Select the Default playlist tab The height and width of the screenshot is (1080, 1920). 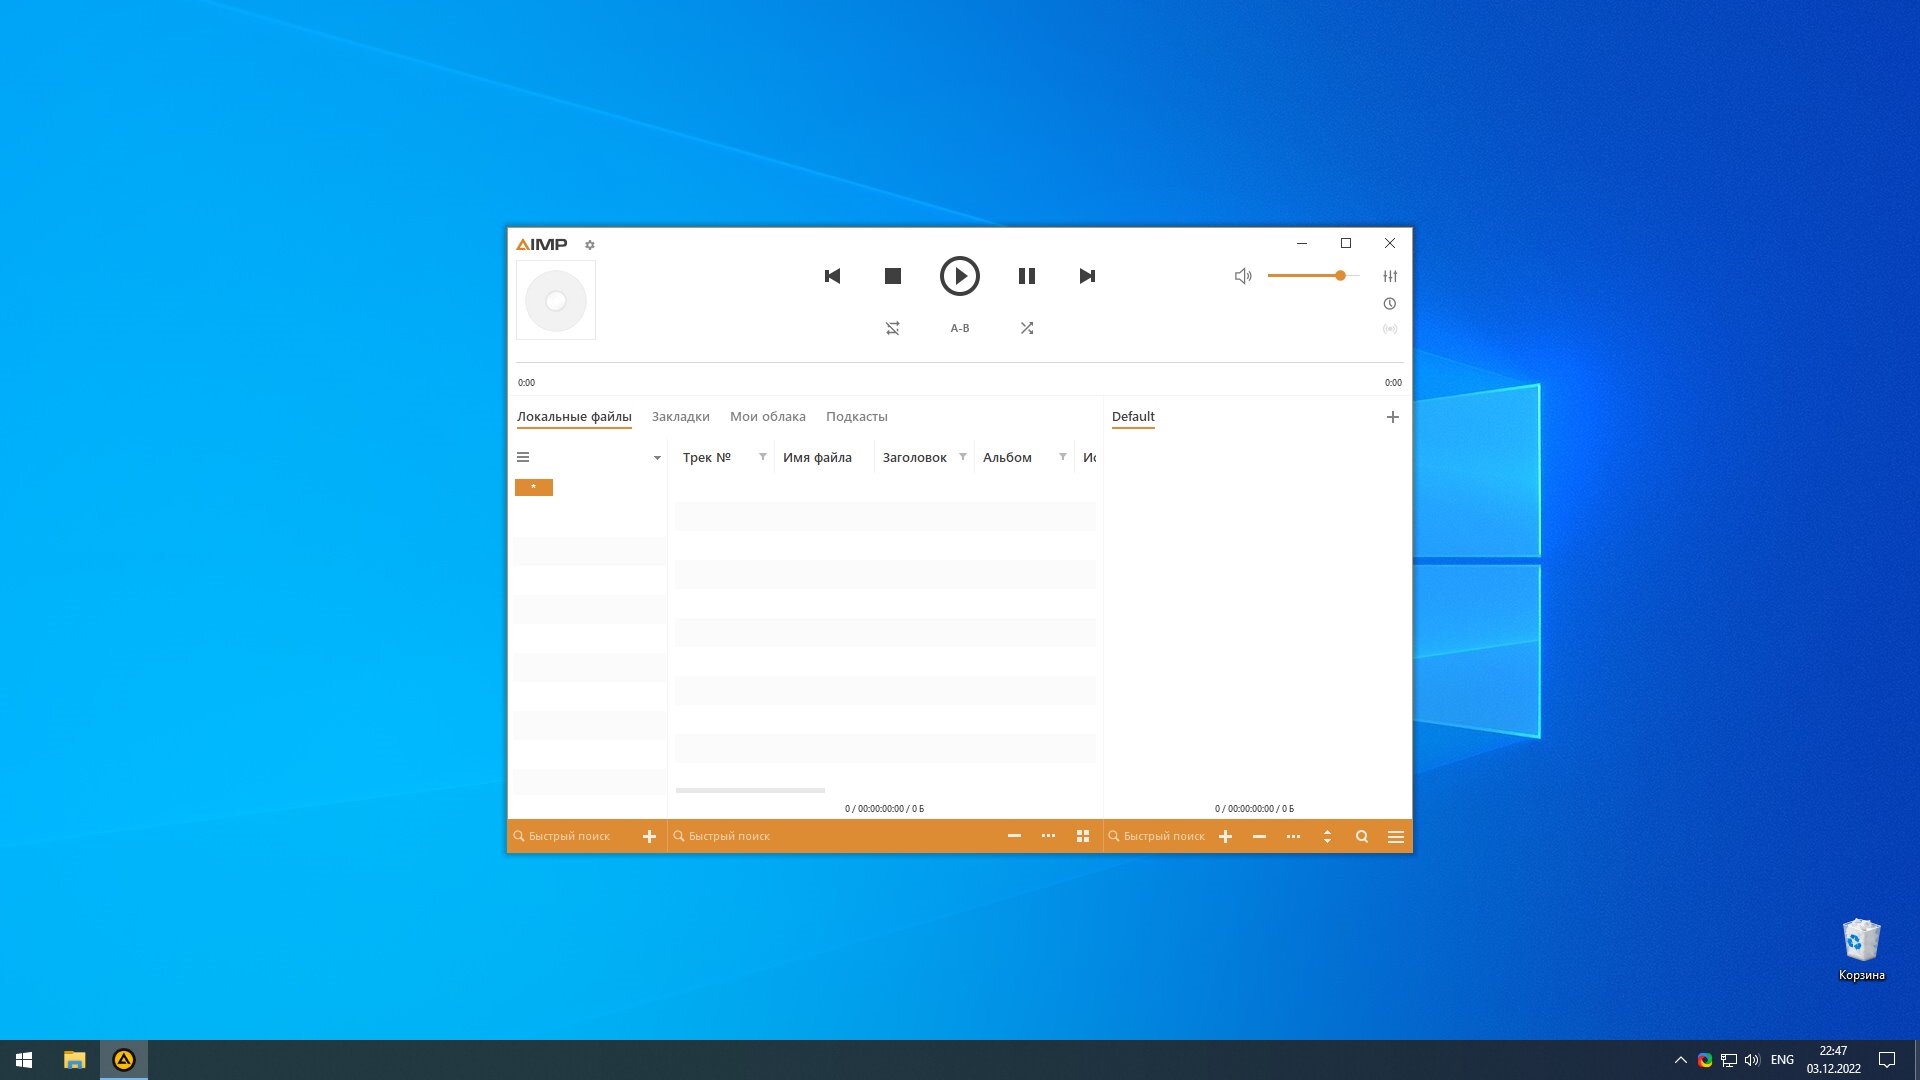point(1133,417)
